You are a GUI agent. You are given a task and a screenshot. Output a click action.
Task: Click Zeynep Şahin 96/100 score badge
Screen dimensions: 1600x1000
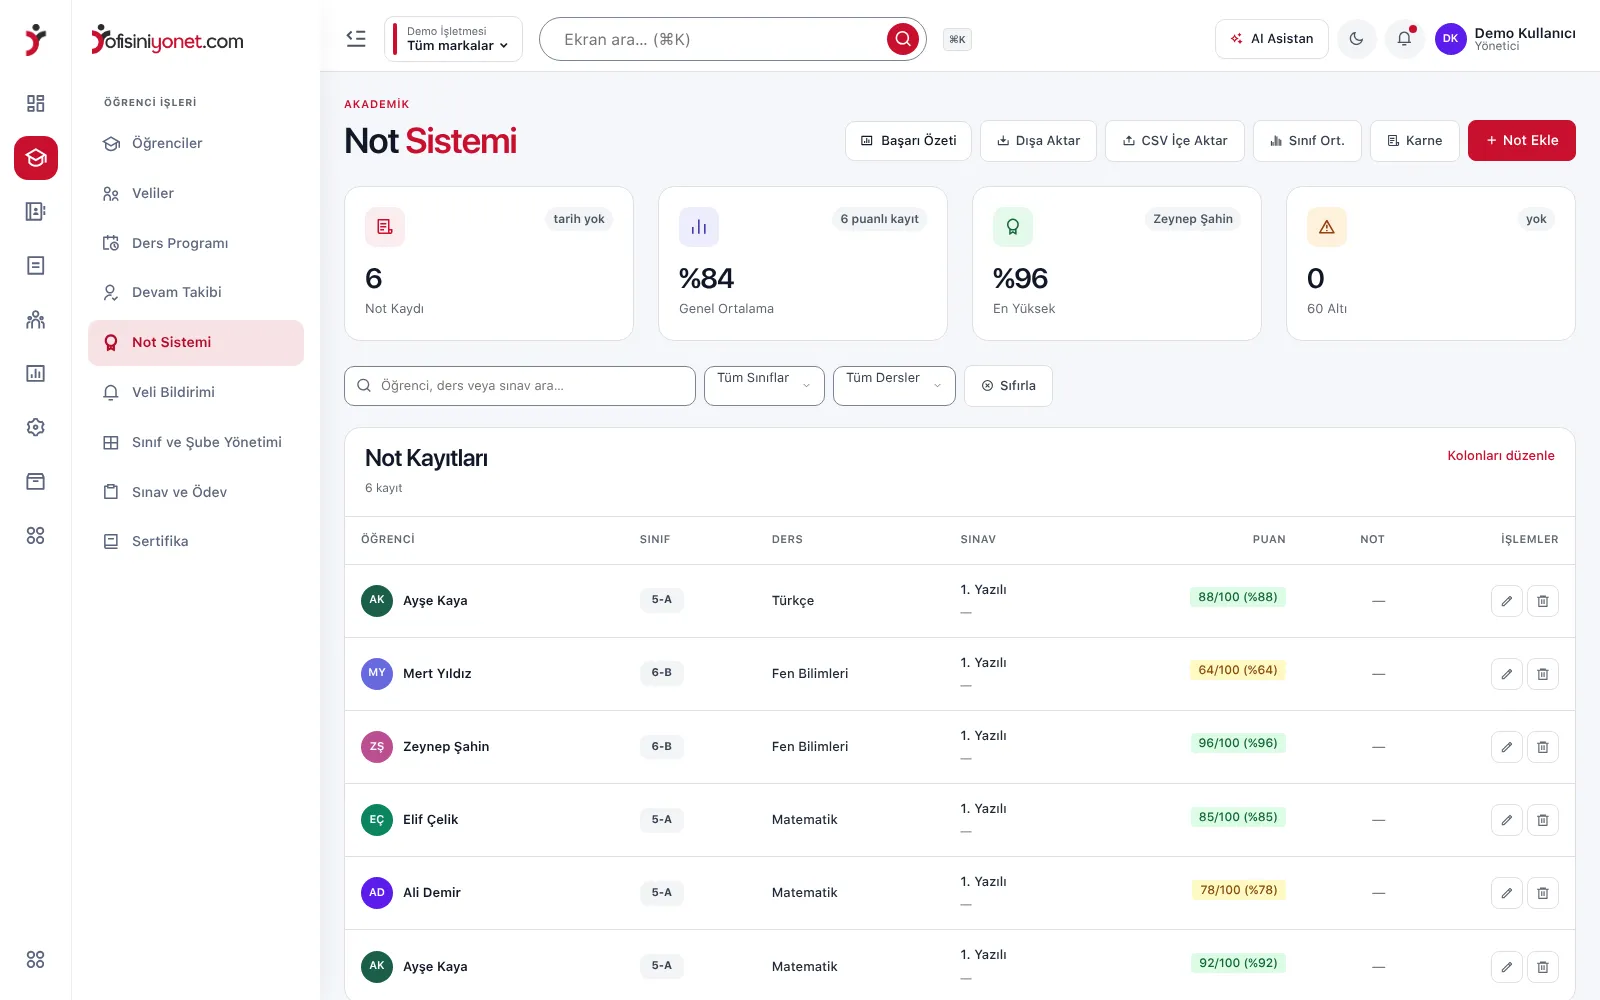click(x=1238, y=743)
